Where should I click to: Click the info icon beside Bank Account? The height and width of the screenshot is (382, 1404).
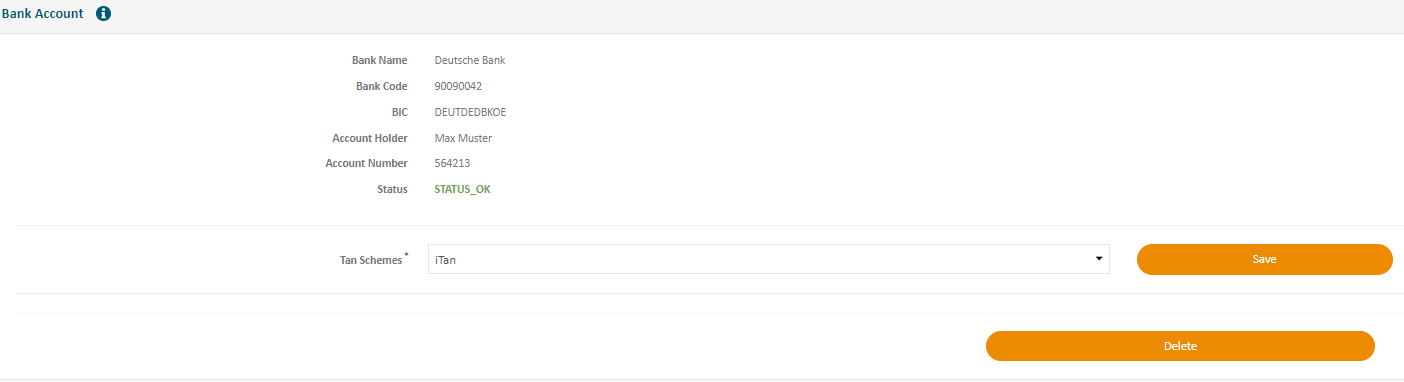[103, 14]
